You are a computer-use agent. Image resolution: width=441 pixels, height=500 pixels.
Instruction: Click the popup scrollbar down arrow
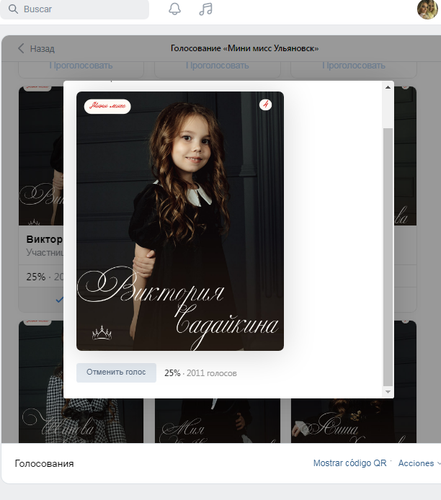(x=388, y=391)
